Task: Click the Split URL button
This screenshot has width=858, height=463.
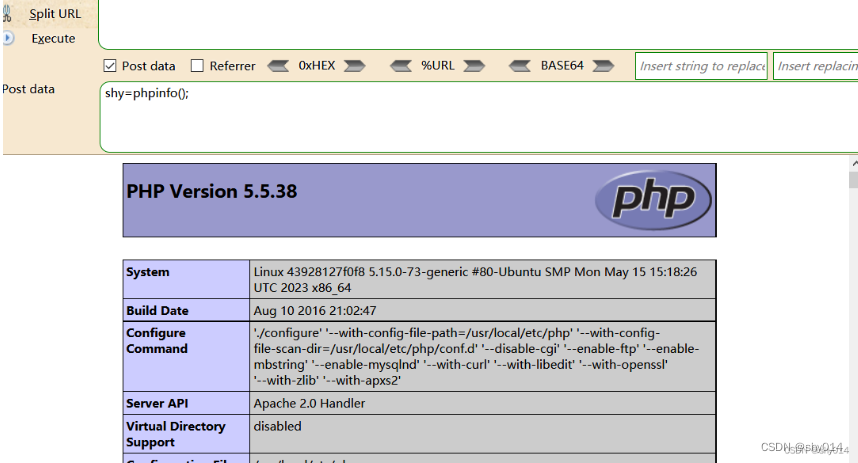Action: point(55,14)
